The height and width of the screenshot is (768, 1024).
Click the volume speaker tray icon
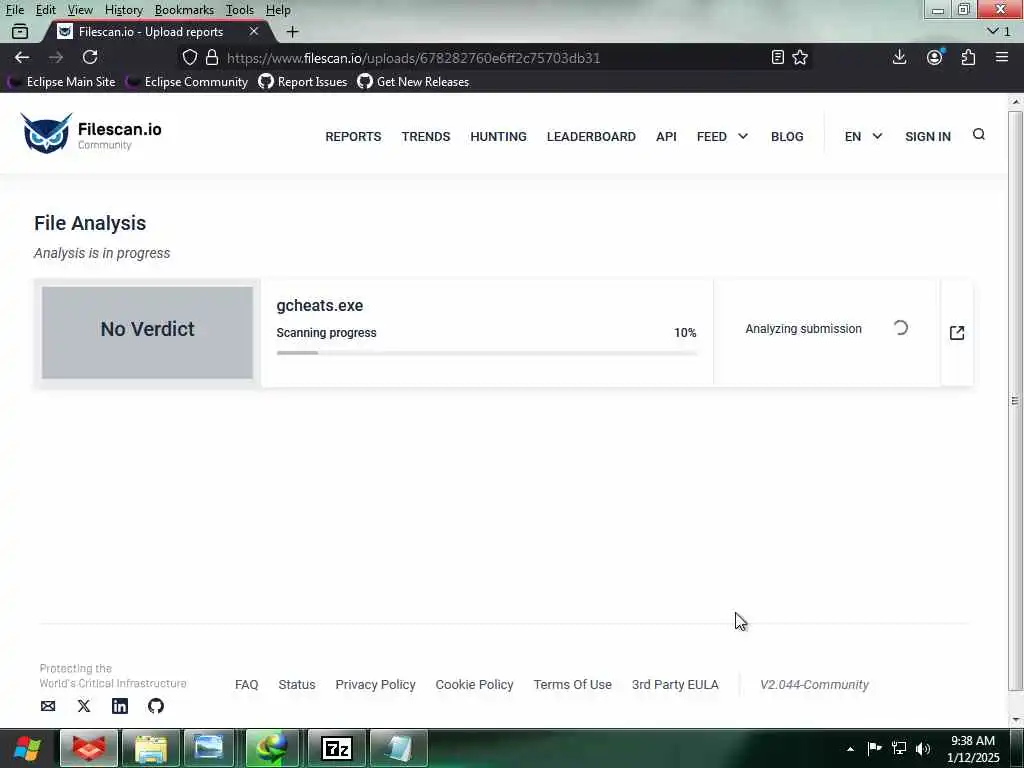923,748
